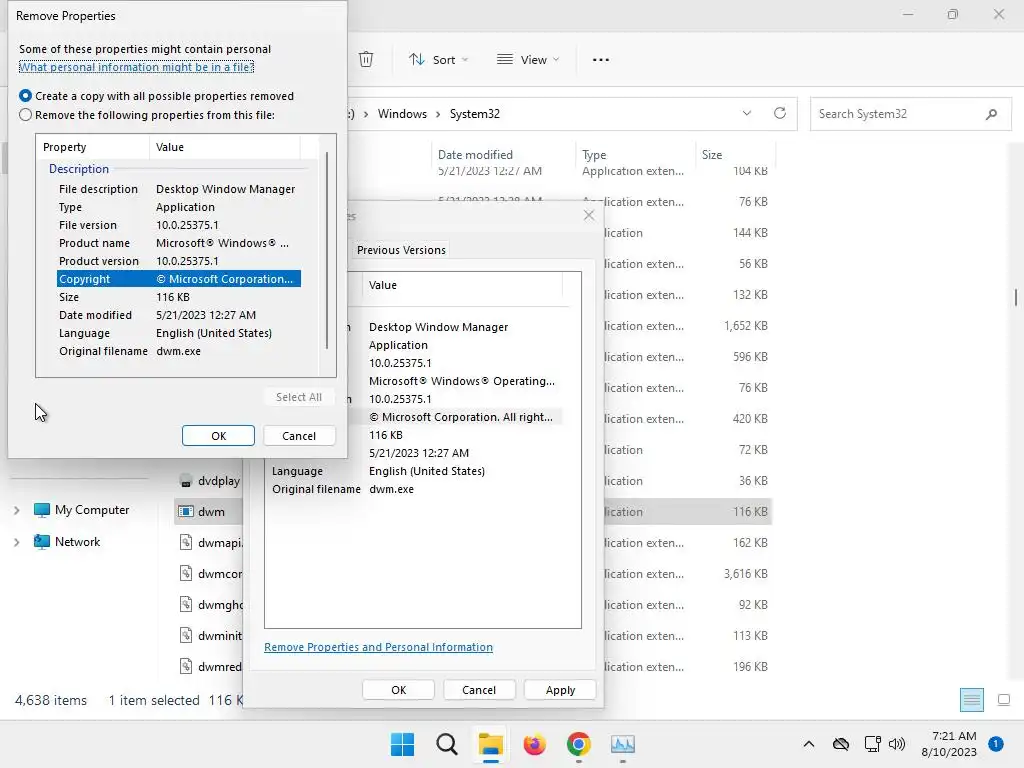Click the Microsoft Corporation copyright value in Properties
Screen dimensions: 1024x768
(x=461, y=417)
